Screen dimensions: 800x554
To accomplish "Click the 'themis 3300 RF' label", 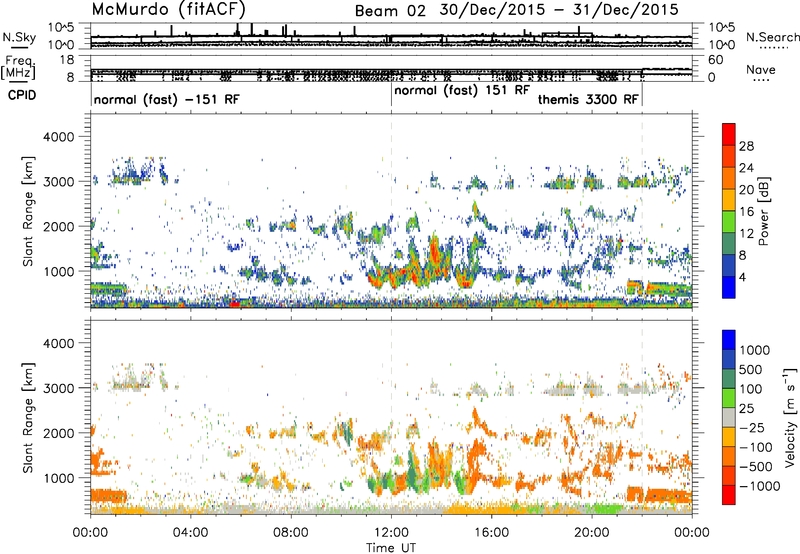I will 588,100.
